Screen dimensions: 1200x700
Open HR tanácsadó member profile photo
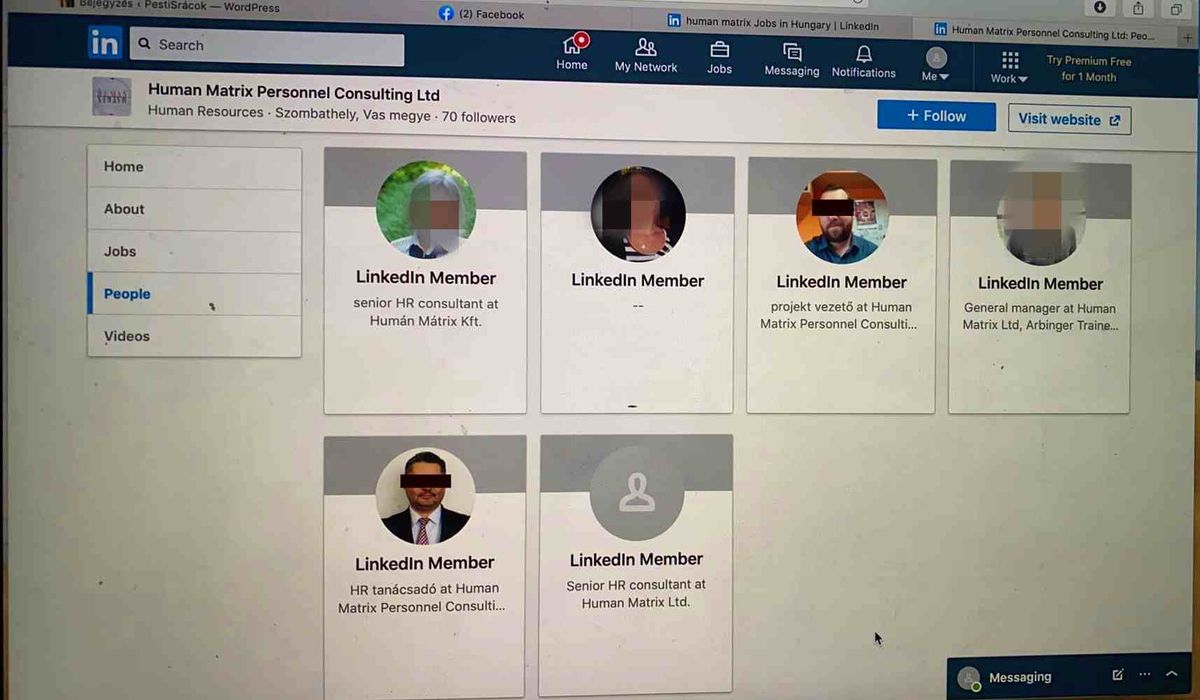tap(424, 496)
